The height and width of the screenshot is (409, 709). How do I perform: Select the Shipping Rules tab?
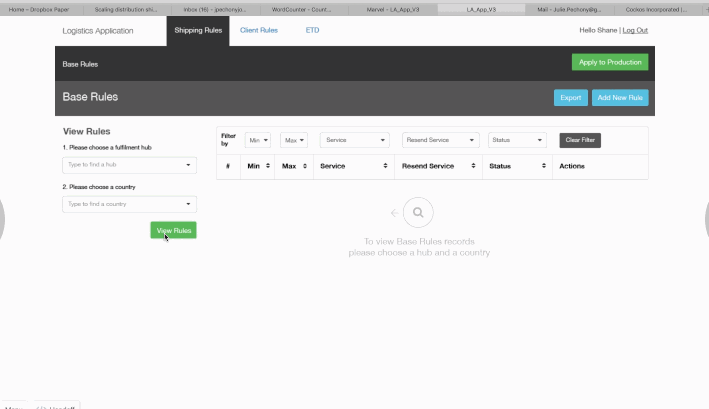tap(198, 31)
